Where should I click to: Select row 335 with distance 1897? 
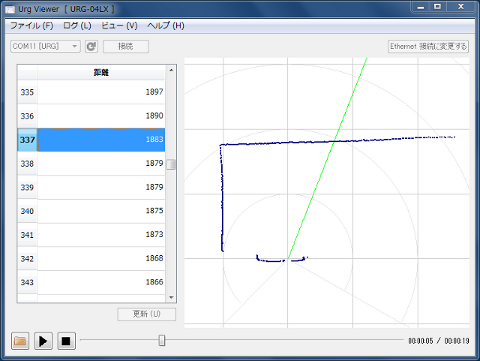(x=91, y=92)
